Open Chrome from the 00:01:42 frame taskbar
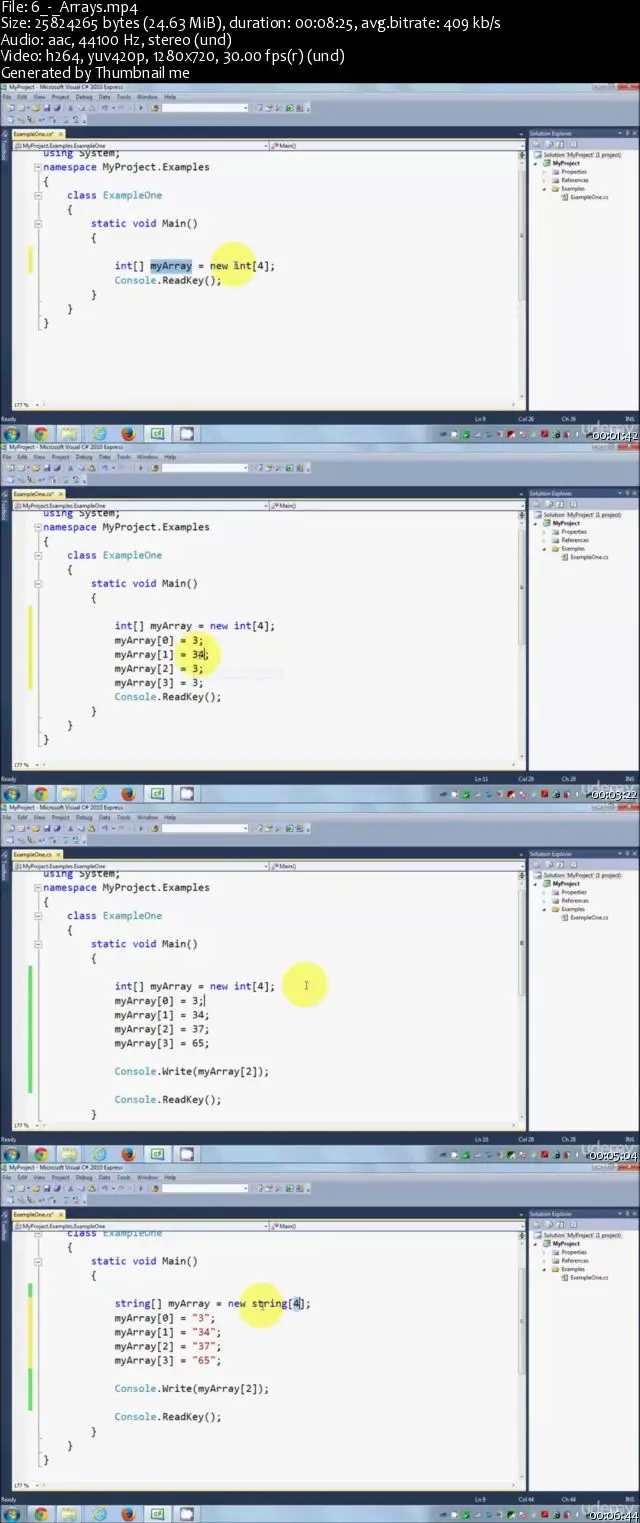This screenshot has width=640, height=1523. click(40, 434)
